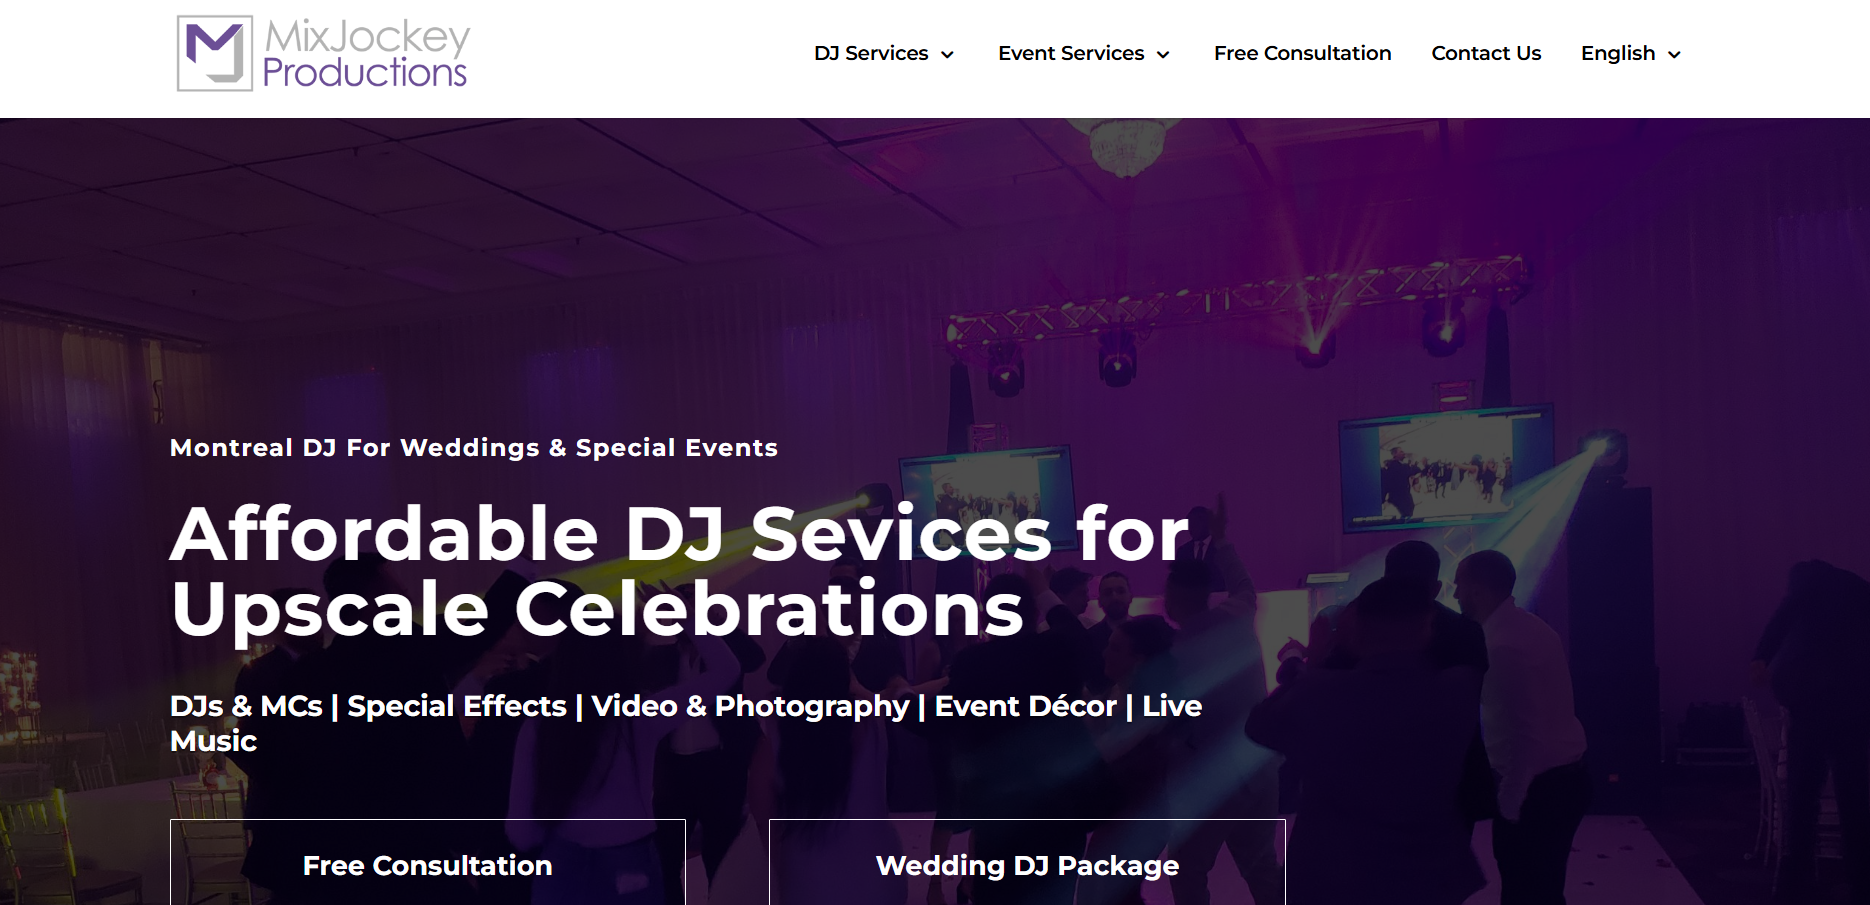Click the Montreal DJ For Weddings subheading
Screen dimensions: 1870x905
click(474, 448)
